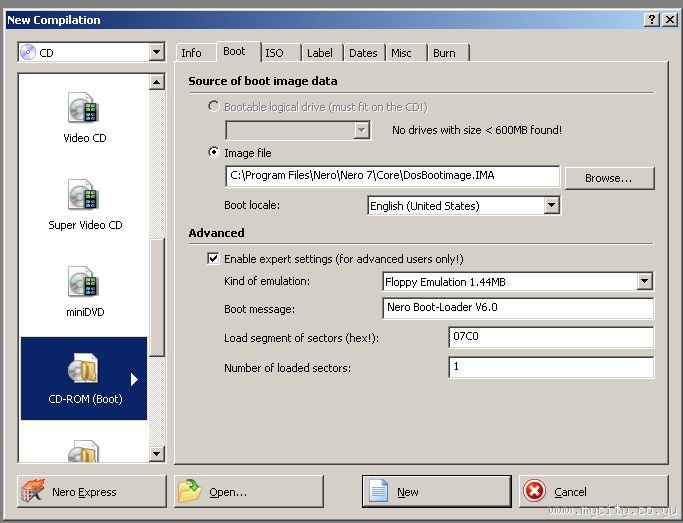The height and width of the screenshot is (523, 683).
Task: Switch to the Boot tab
Action: tap(234, 51)
